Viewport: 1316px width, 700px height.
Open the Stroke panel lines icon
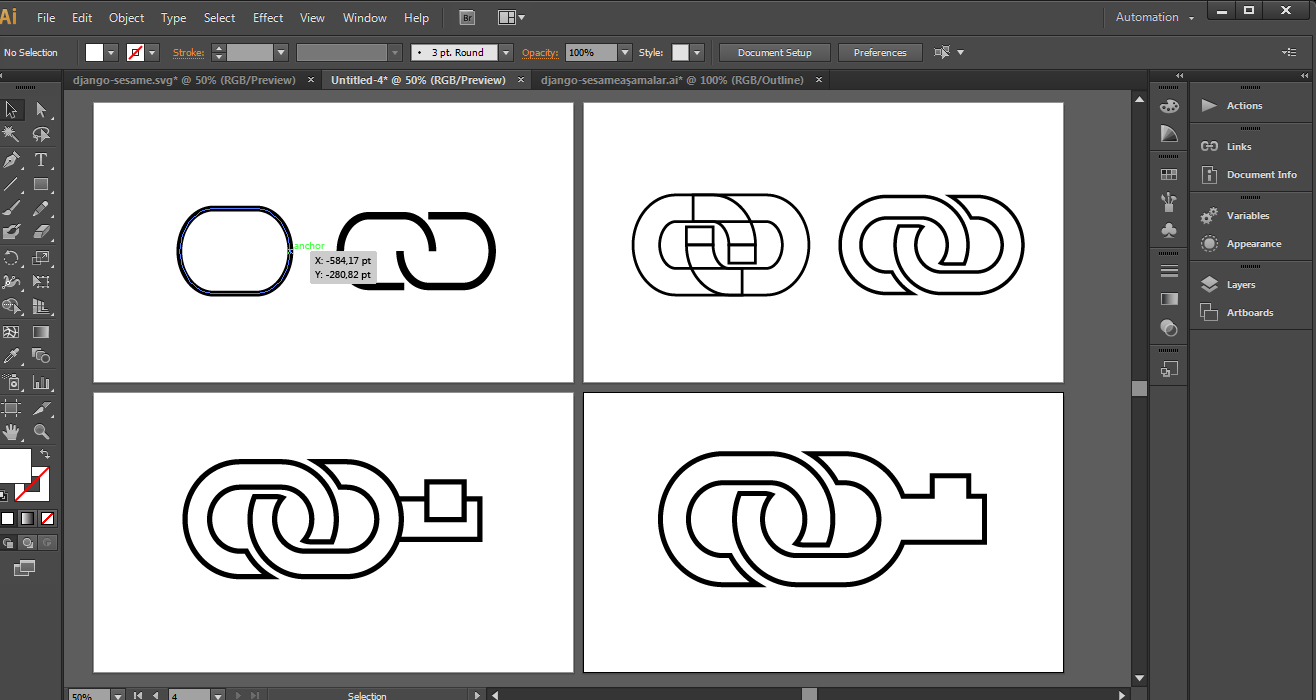(1169, 271)
